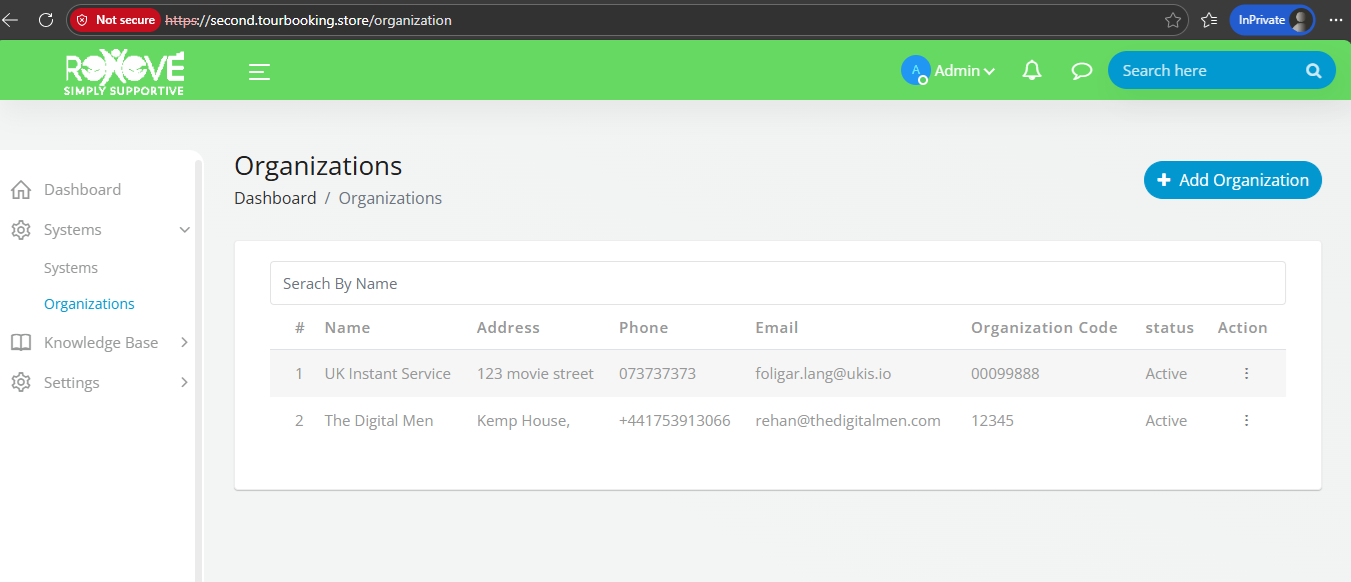Open the notifications bell icon
Screen dimensions: 1351x582
(1032, 71)
